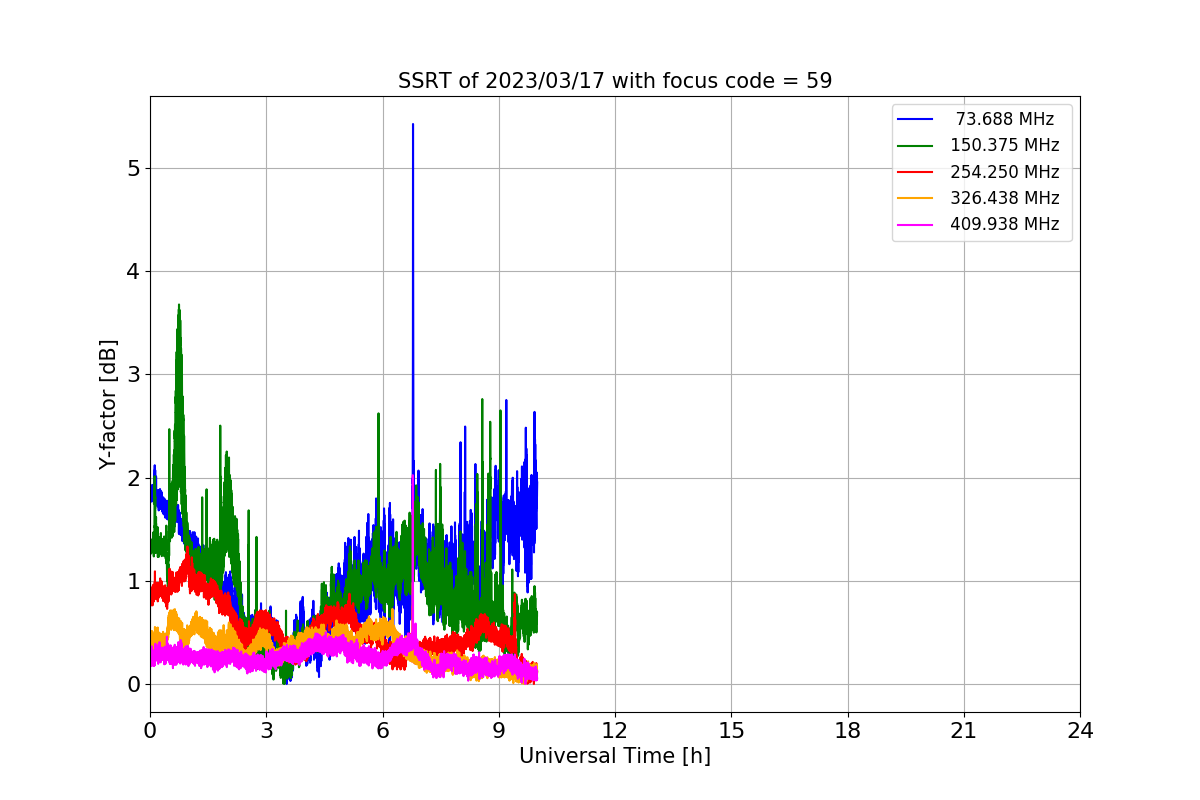Click x-axis tick label 9
This screenshot has width=1200, height=800.
[499, 731]
